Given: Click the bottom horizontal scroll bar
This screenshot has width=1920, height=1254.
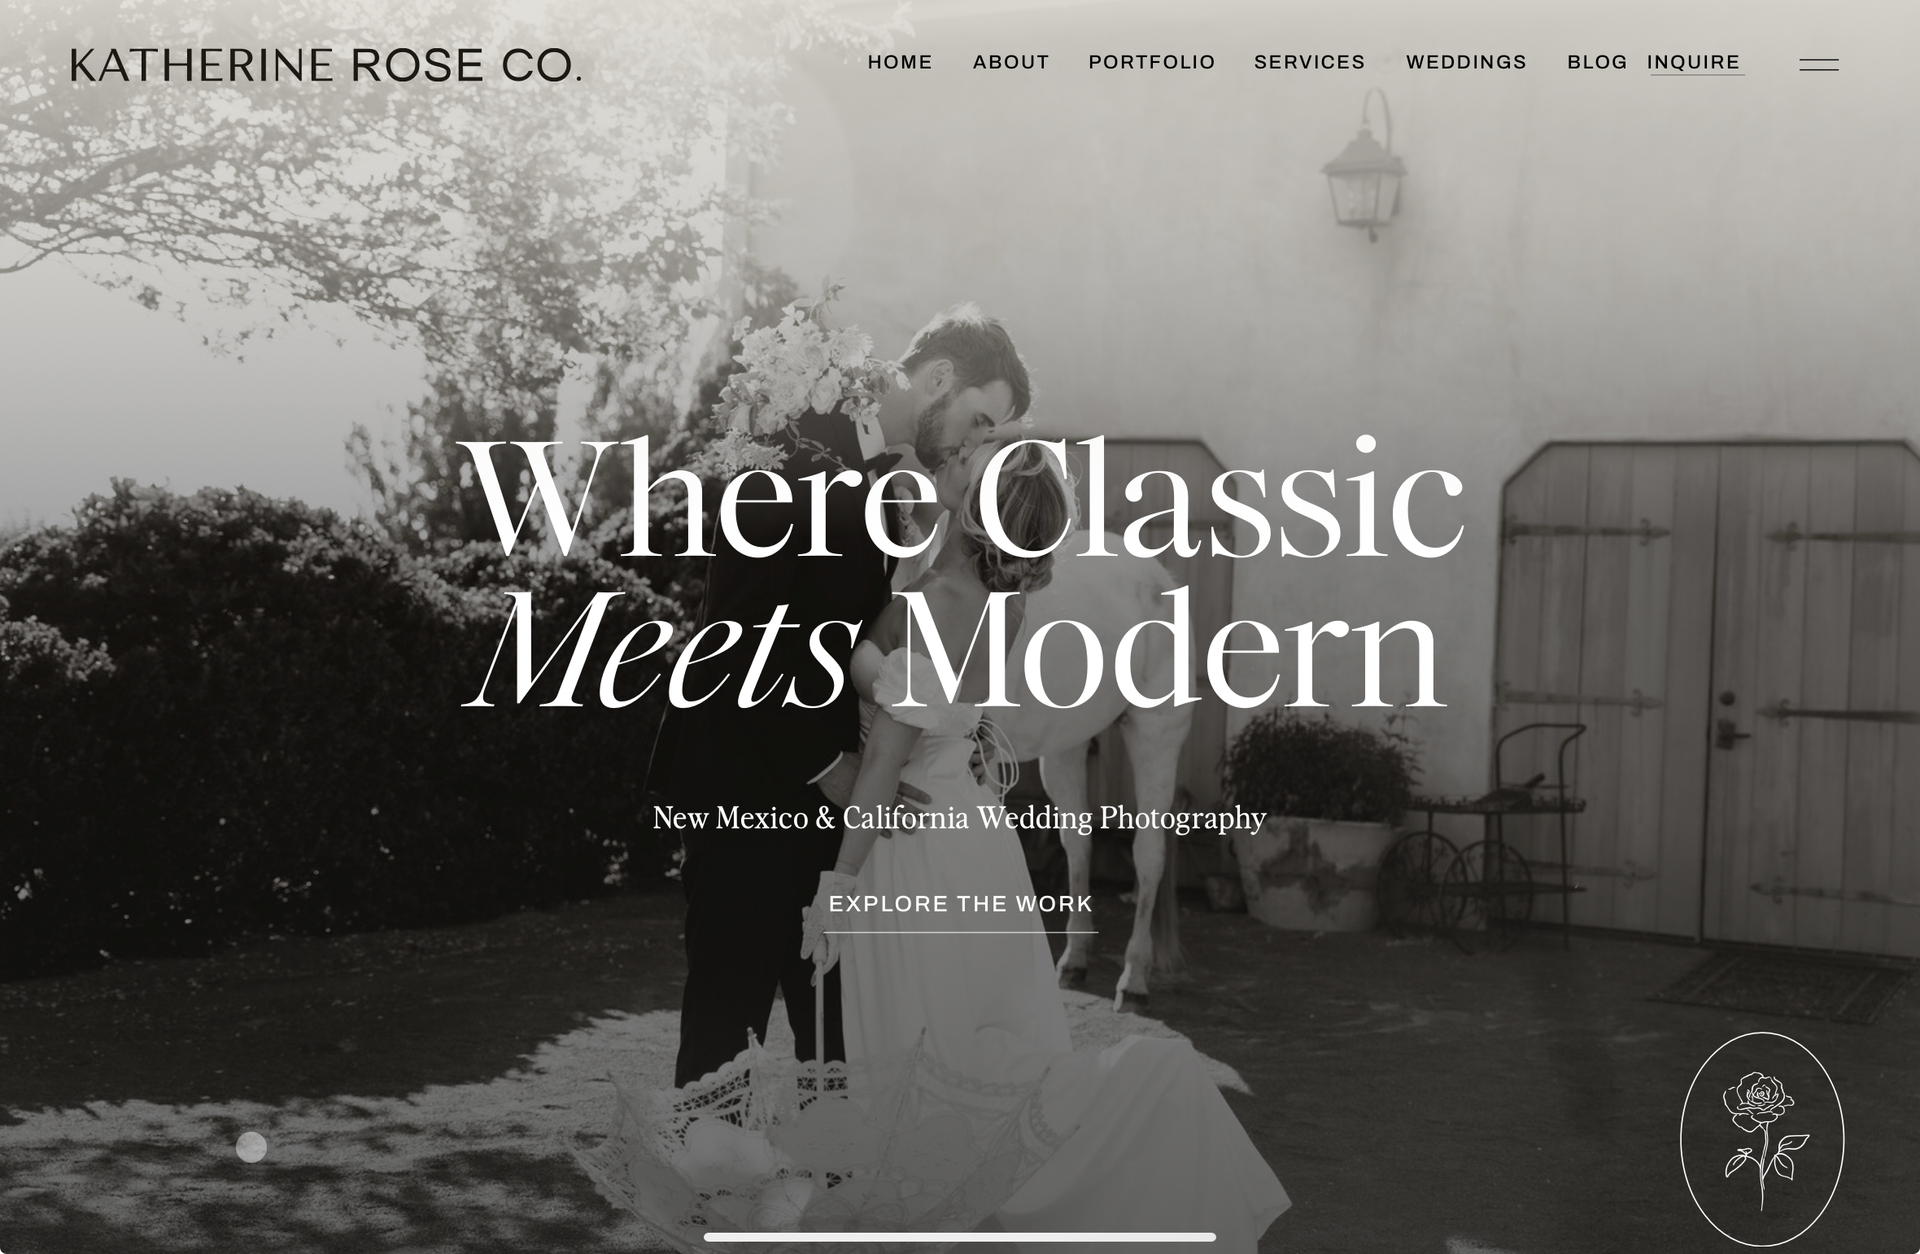Looking at the screenshot, I should point(960,1237).
